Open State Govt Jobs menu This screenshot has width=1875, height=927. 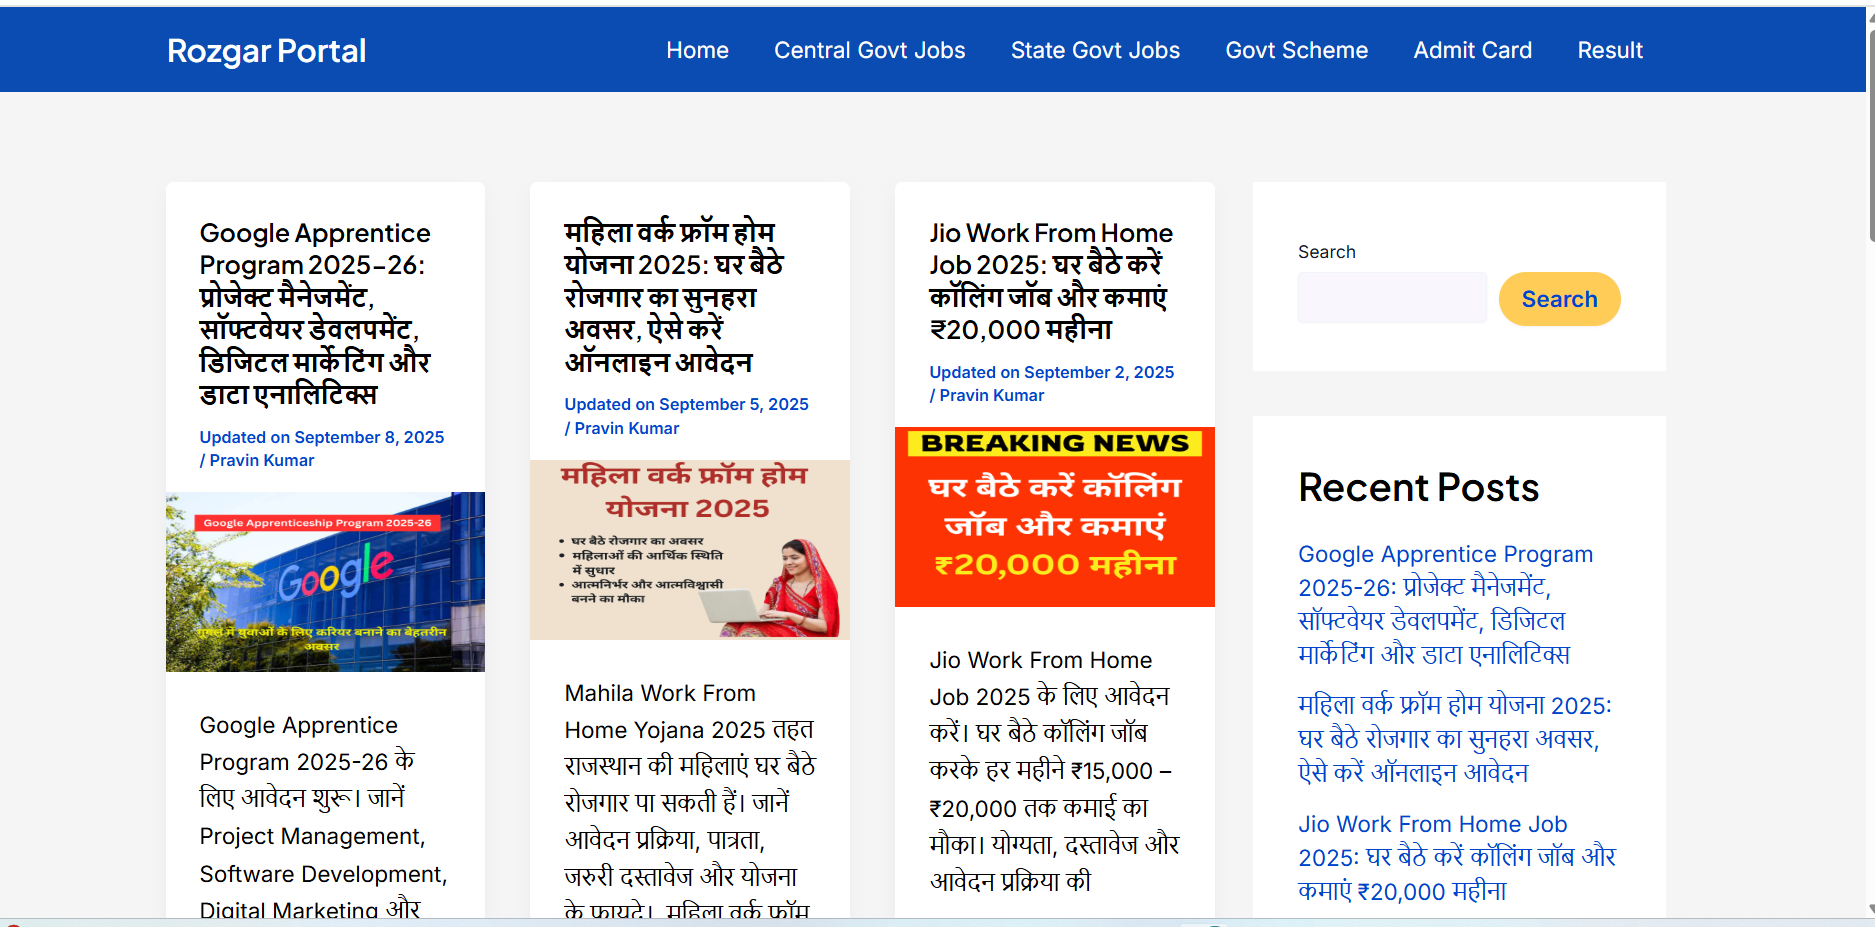click(1095, 50)
